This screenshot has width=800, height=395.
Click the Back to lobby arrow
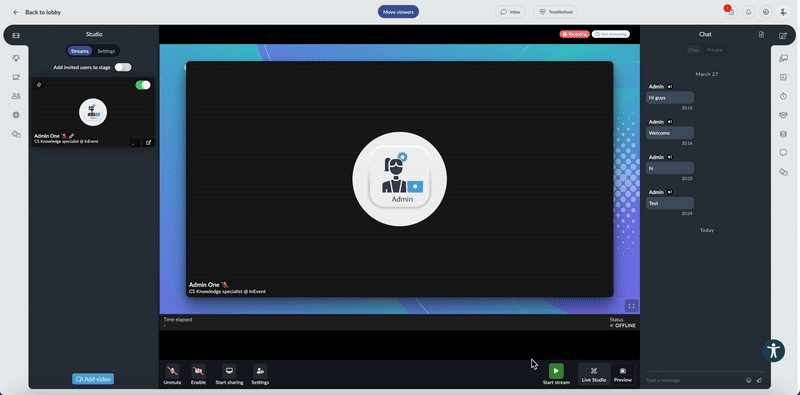[x=16, y=12]
